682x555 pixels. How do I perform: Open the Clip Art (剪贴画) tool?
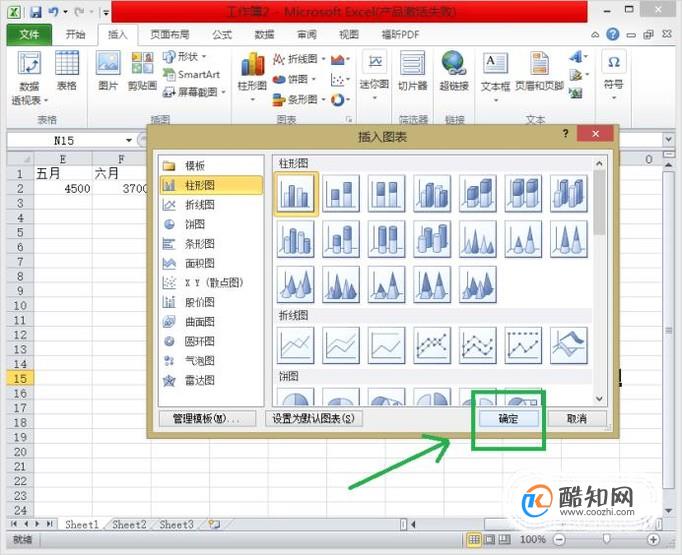pyautogui.click(x=142, y=71)
